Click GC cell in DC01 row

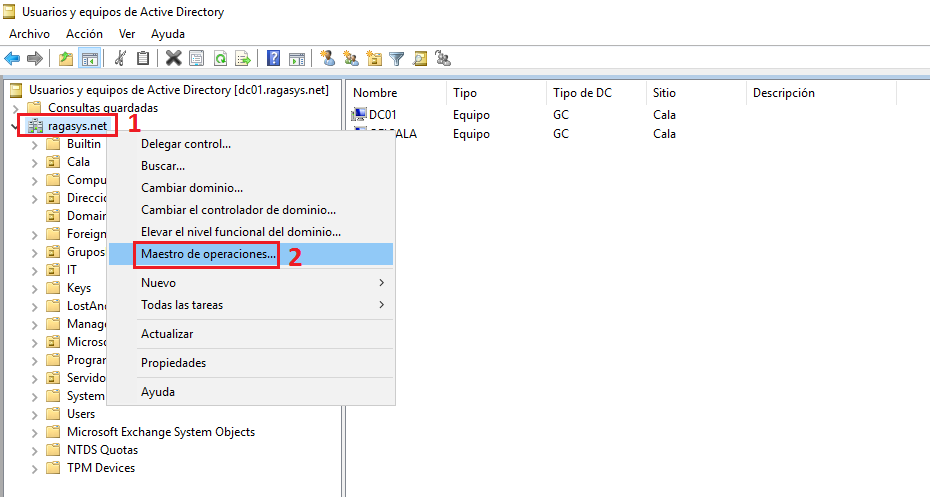coord(561,114)
